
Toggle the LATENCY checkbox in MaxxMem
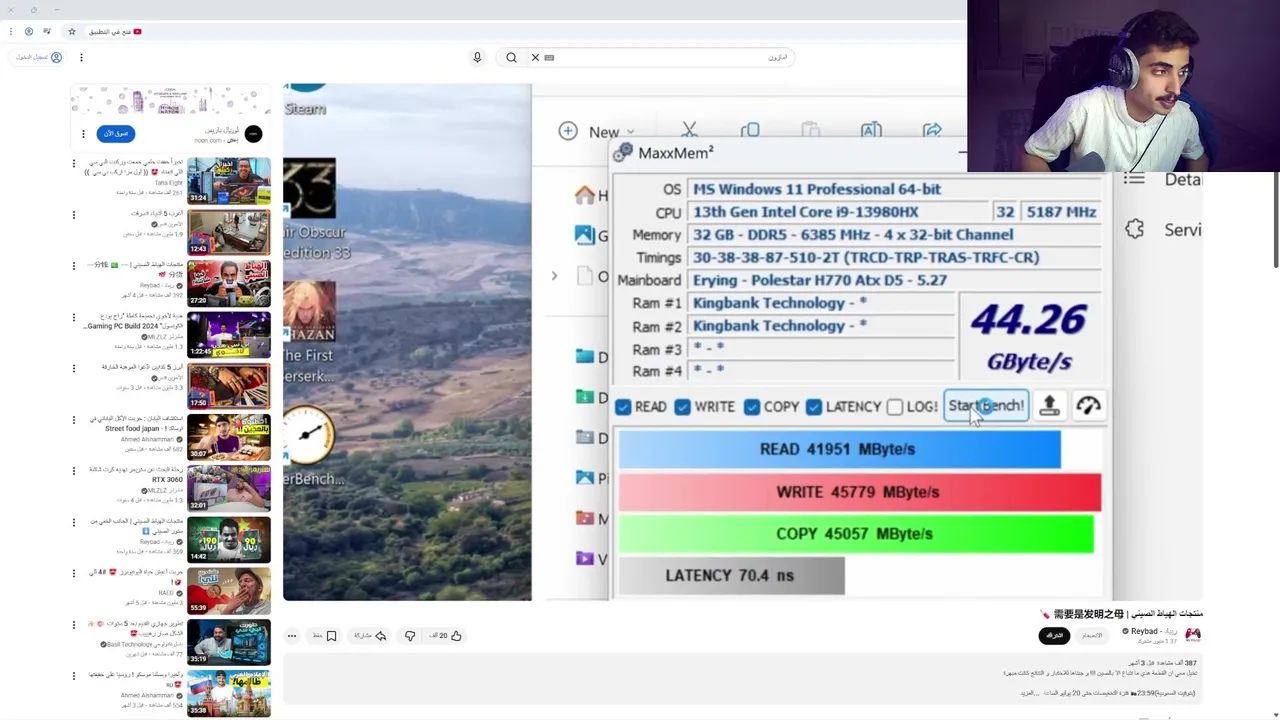click(814, 407)
